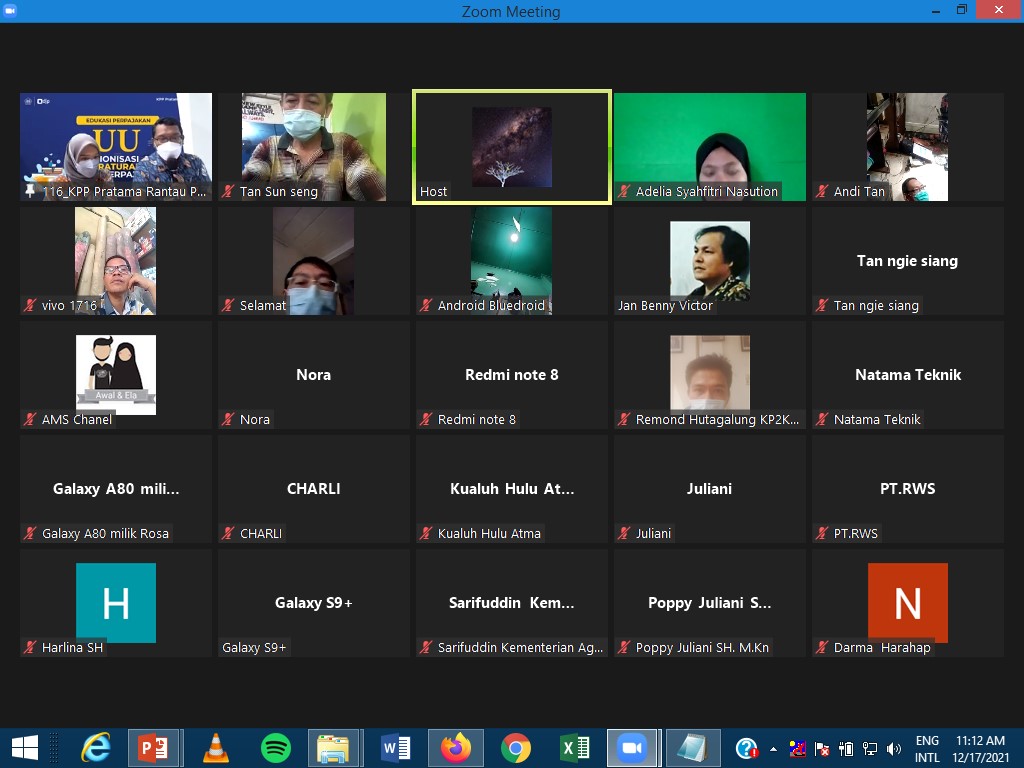Viewport: 1024px width, 768px height.
Task: Open Spotify in the taskbar
Action: click(276, 748)
